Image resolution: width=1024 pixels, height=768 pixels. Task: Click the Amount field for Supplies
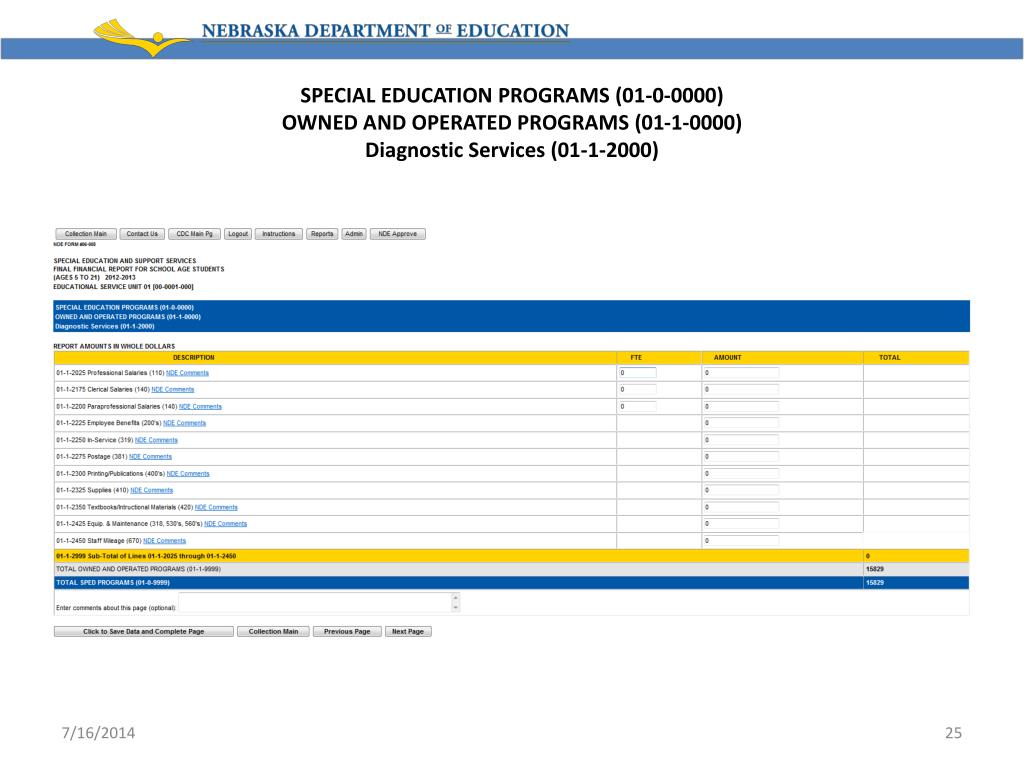(x=741, y=490)
